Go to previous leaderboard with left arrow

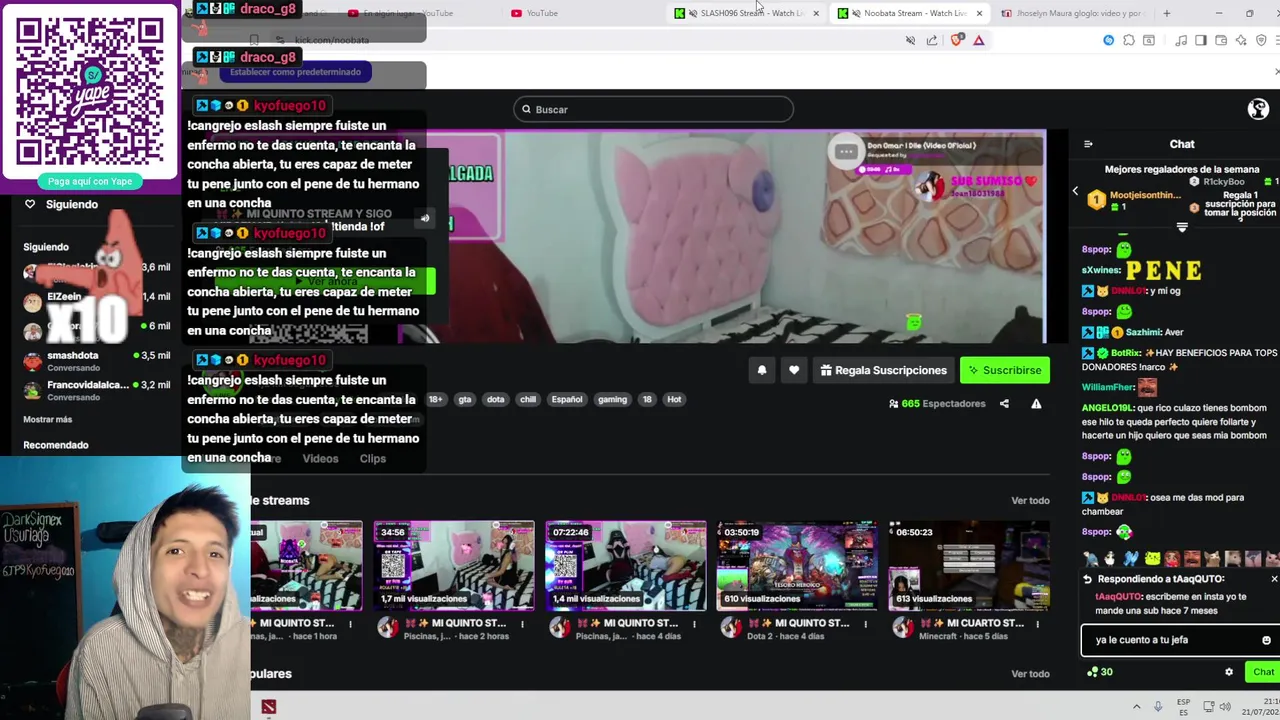click(1075, 191)
